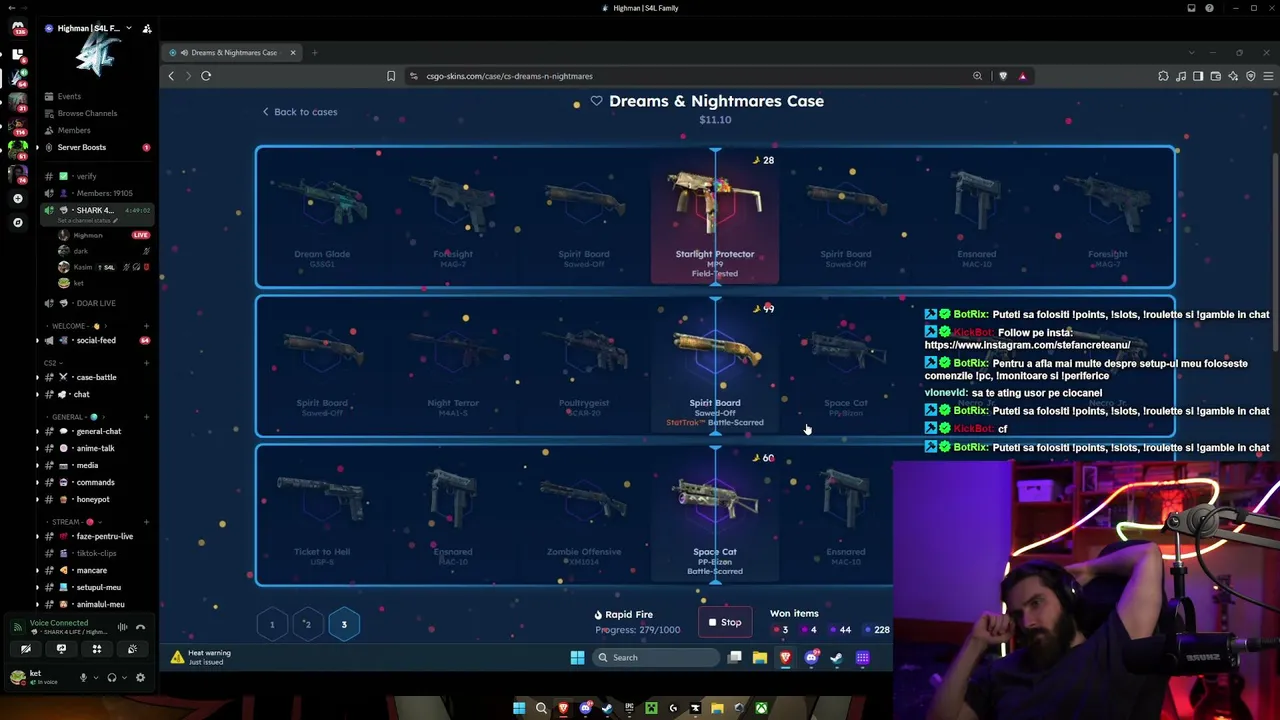The image size is (1280, 720).
Task: Select case count button 3
Action: click(344, 624)
